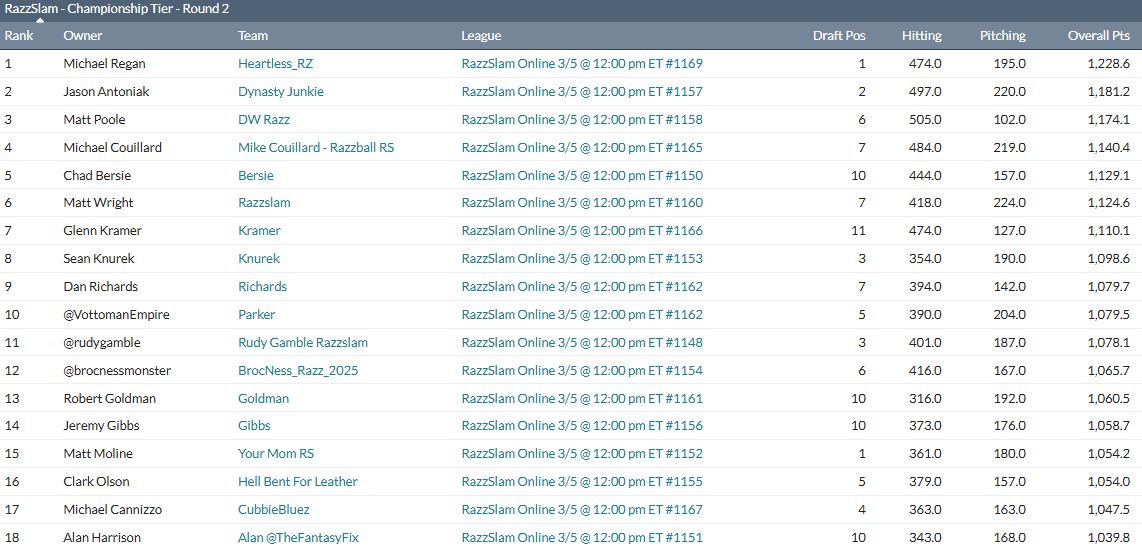Click overall points value 1,039.8
1142x550 pixels.
(1108, 538)
